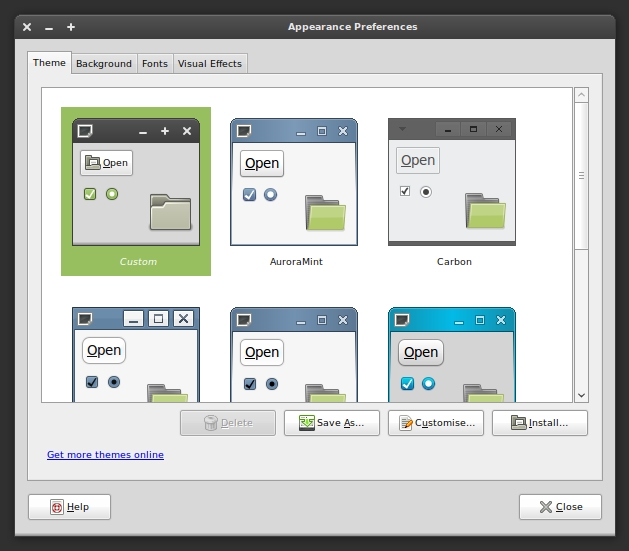Click the folder icon in Custom theme preview
The width and height of the screenshot is (629, 551).
point(169,211)
